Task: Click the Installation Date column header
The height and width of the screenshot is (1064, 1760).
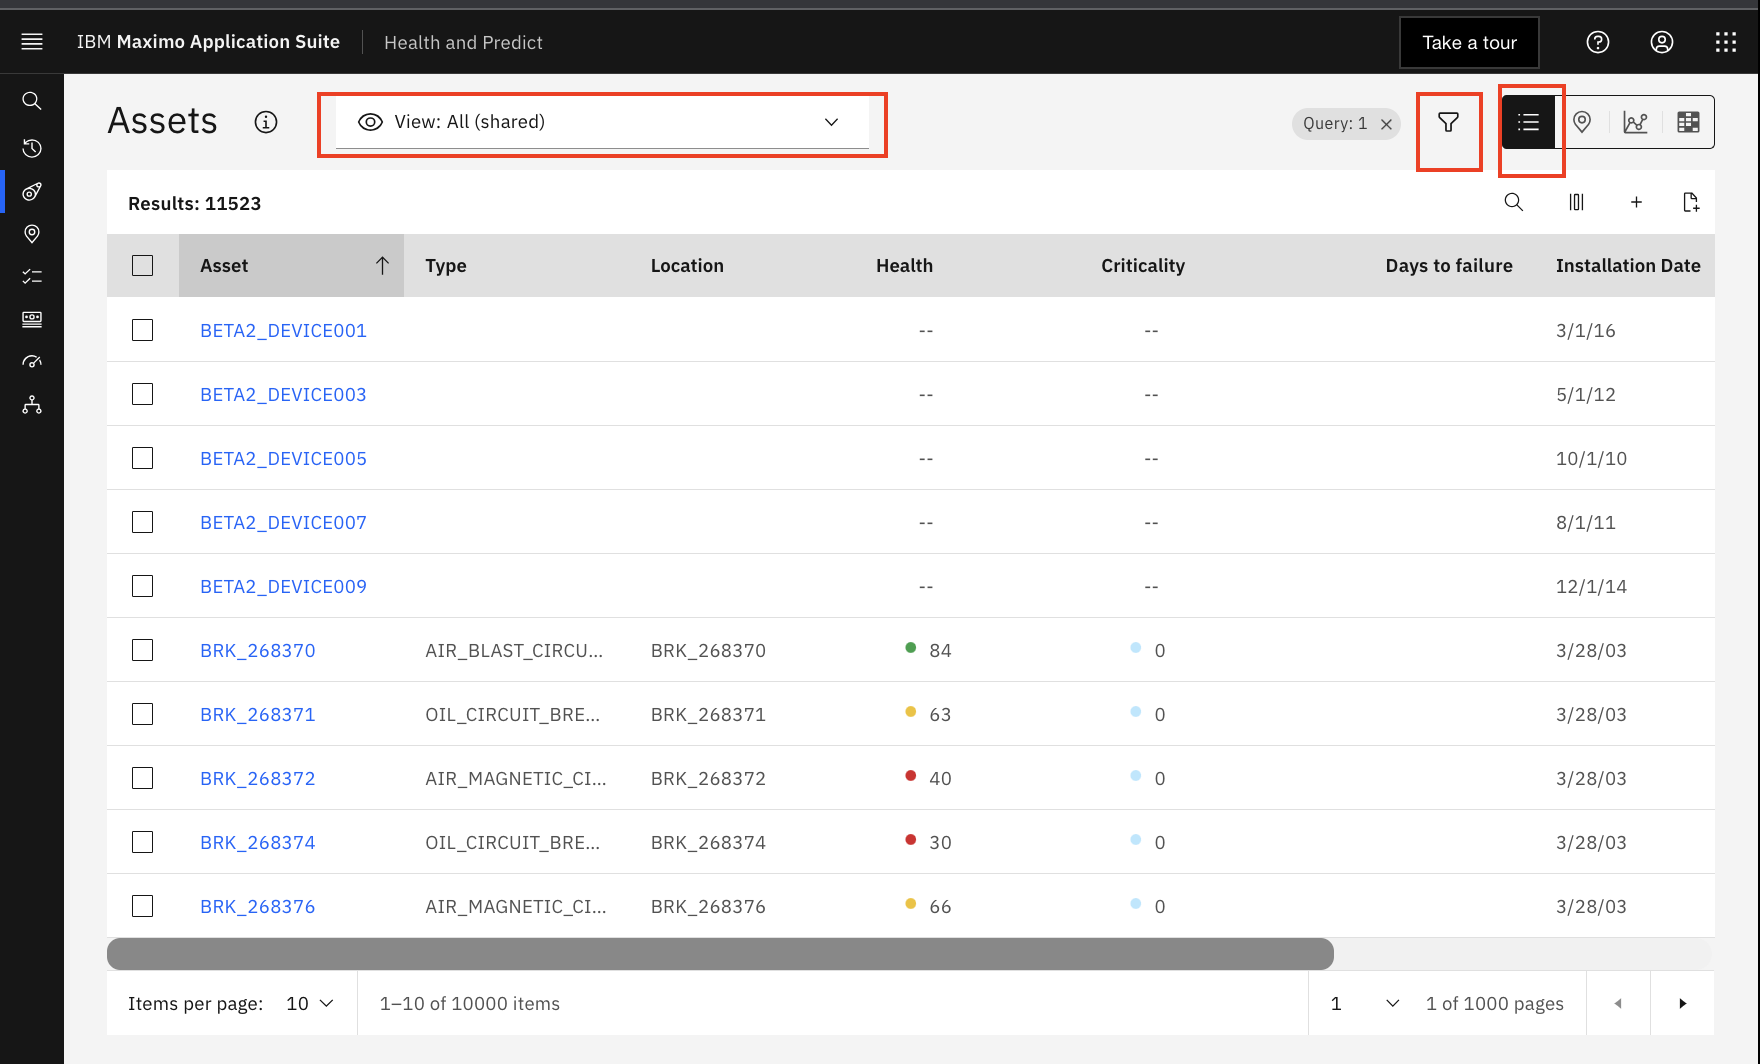Action: (x=1628, y=265)
